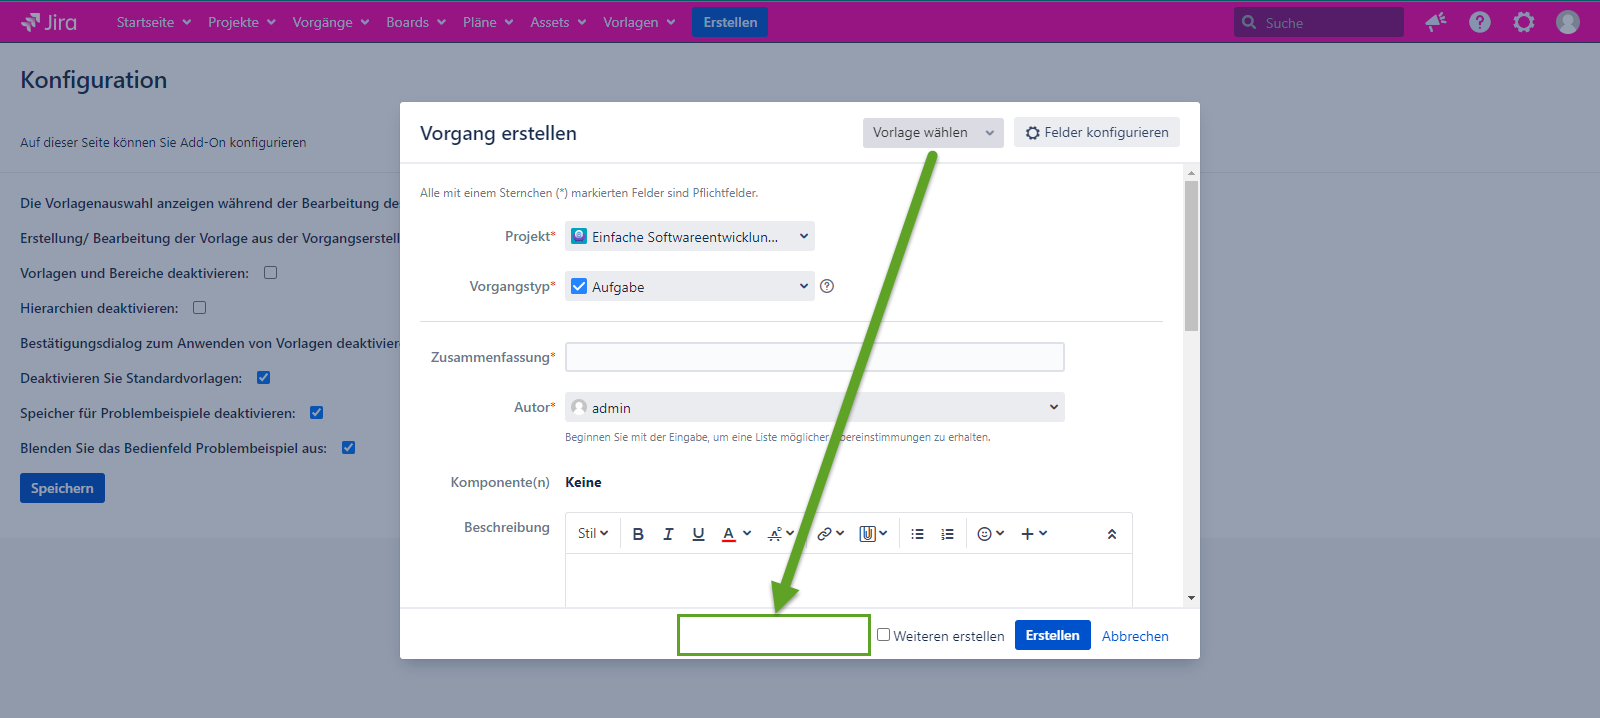Screen dimensions: 1600x718
Task: Check the 'Weiteren erstellen' checkbox
Action: click(x=884, y=635)
